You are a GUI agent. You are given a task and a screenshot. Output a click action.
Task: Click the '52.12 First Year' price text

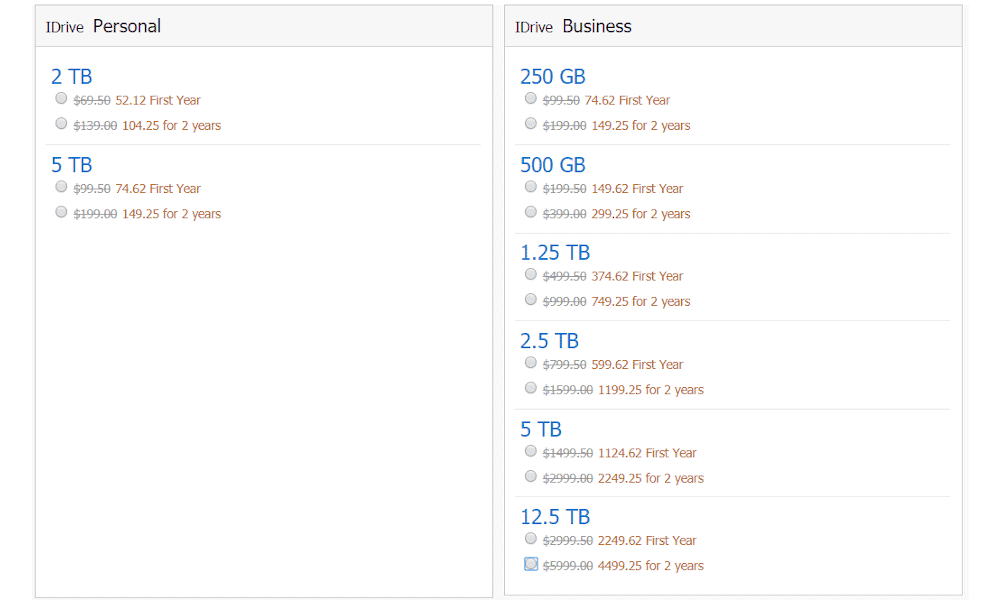158,100
